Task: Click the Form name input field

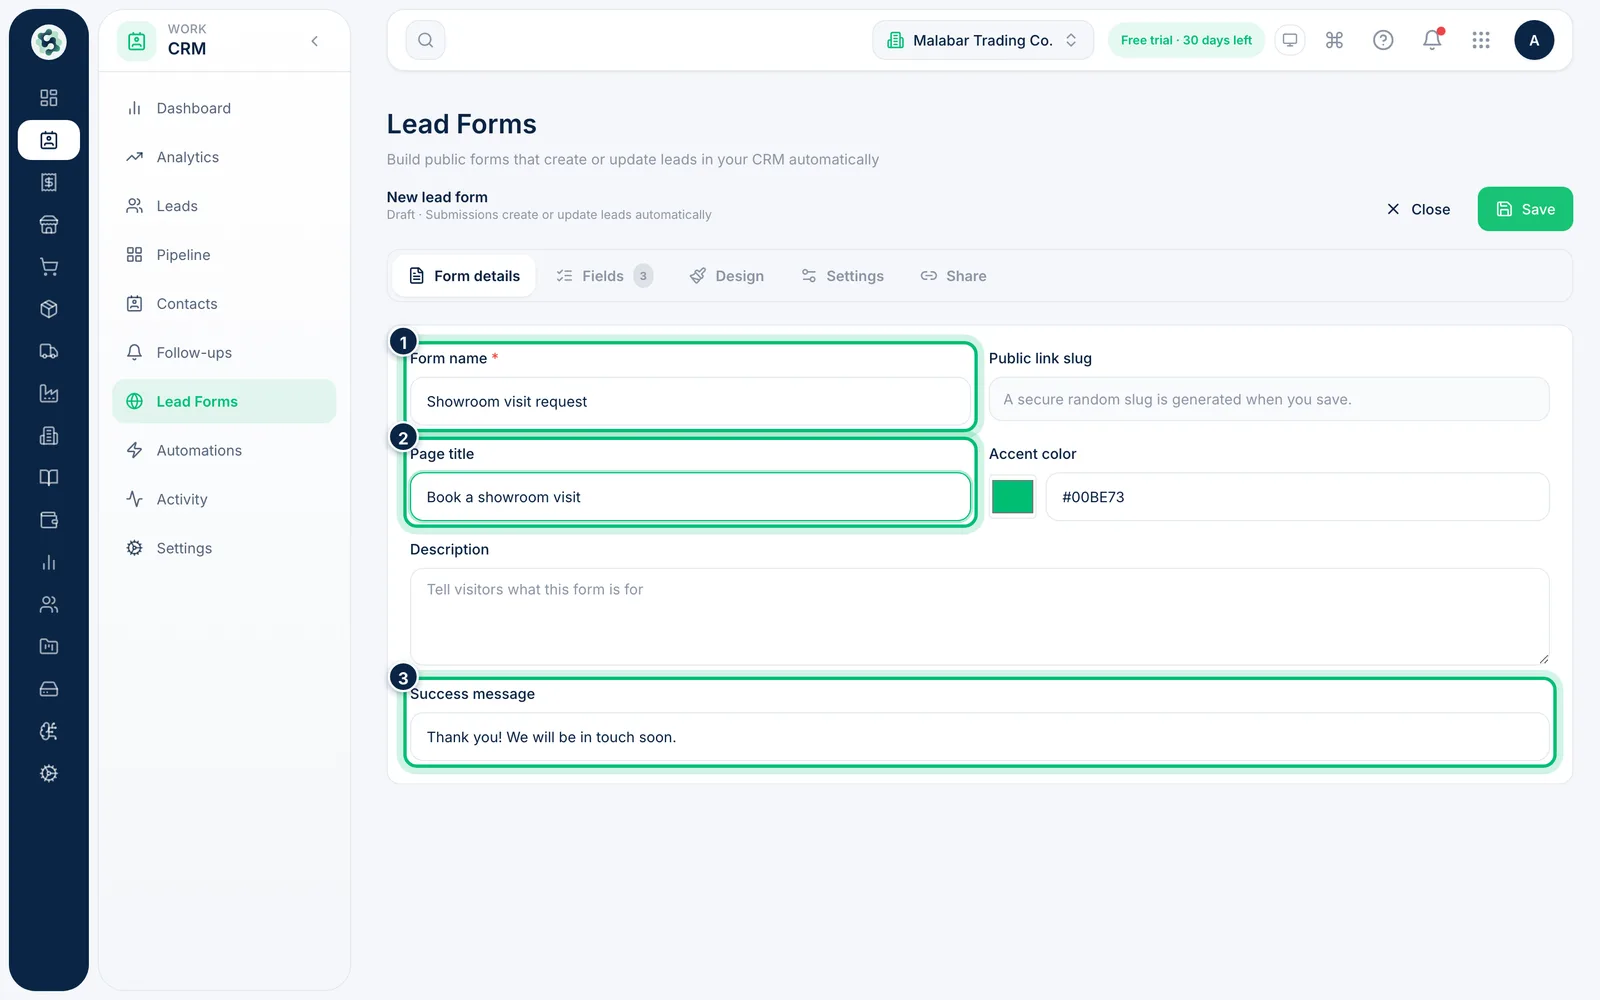Action: (690, 401)
